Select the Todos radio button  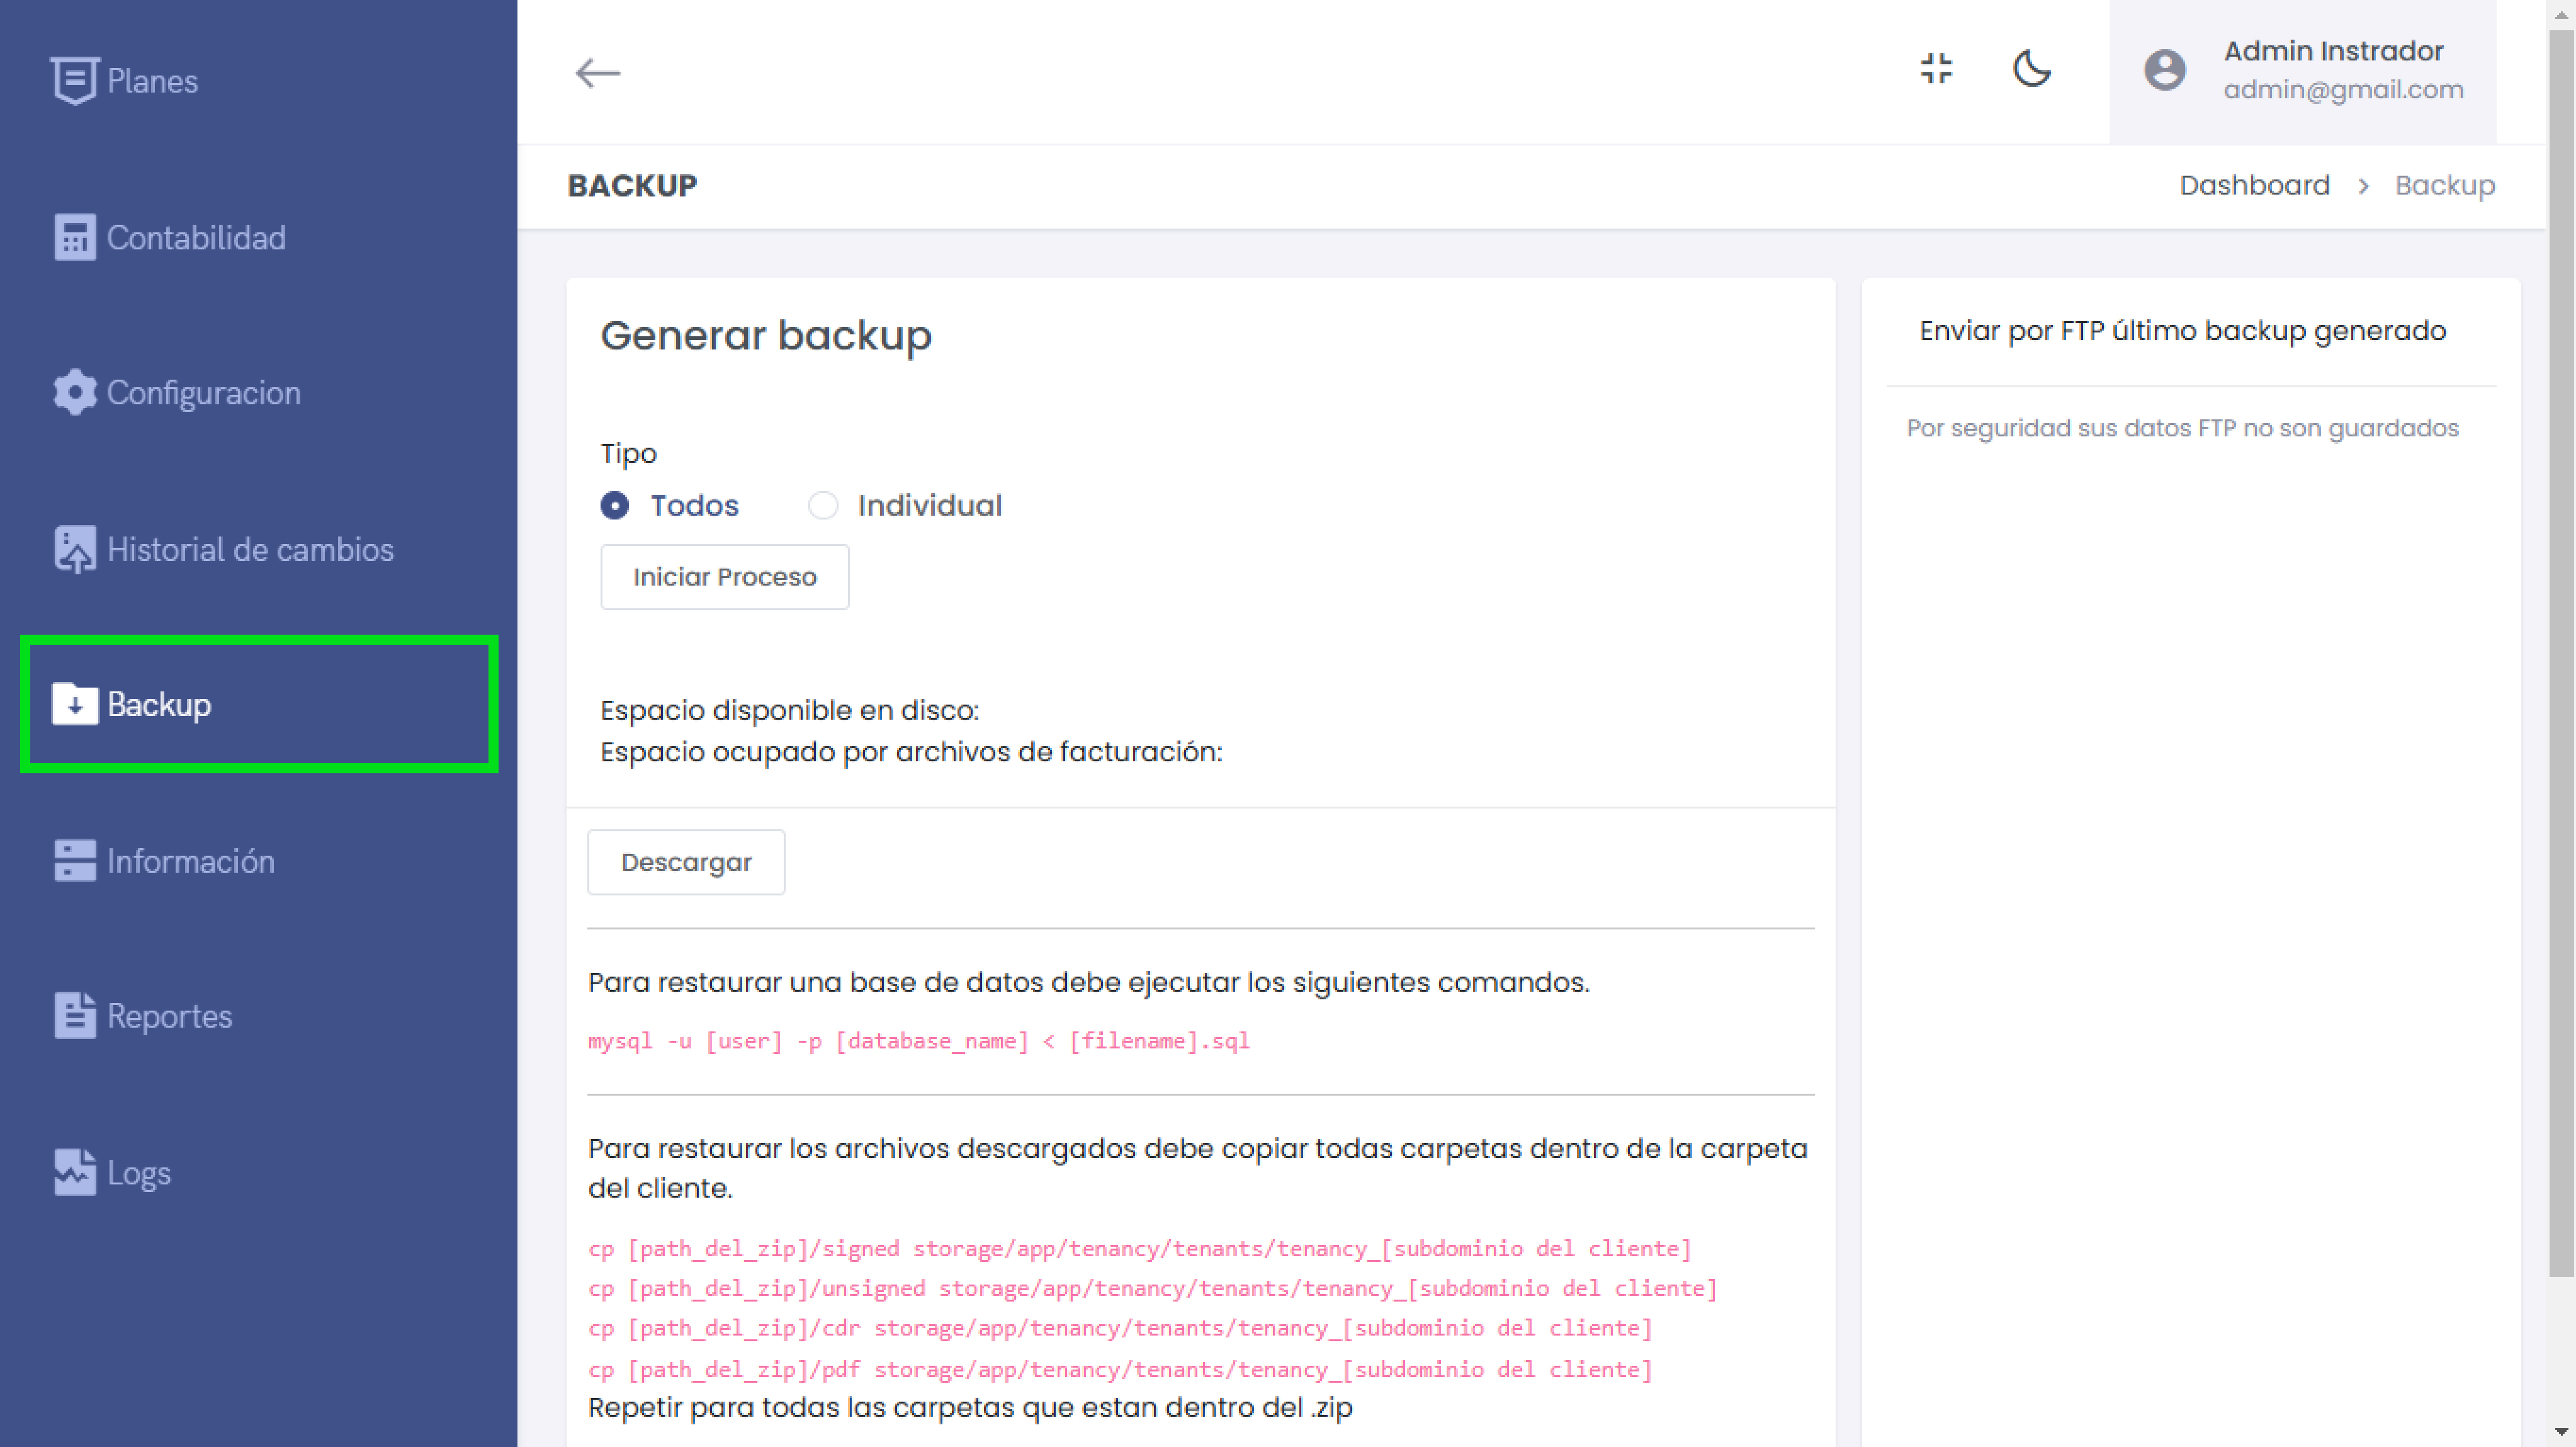tap(615, 506)
